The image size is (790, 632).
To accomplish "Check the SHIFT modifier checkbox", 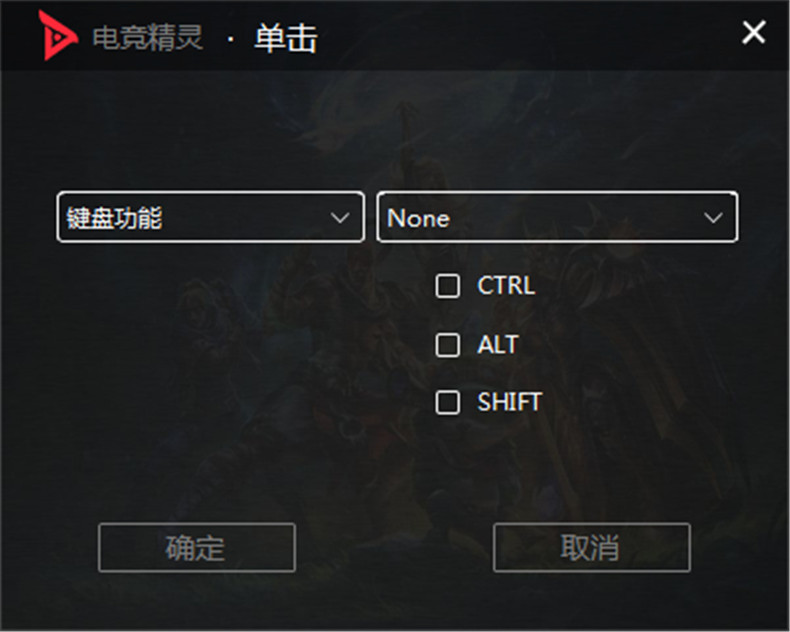I will tap(447, 402).
